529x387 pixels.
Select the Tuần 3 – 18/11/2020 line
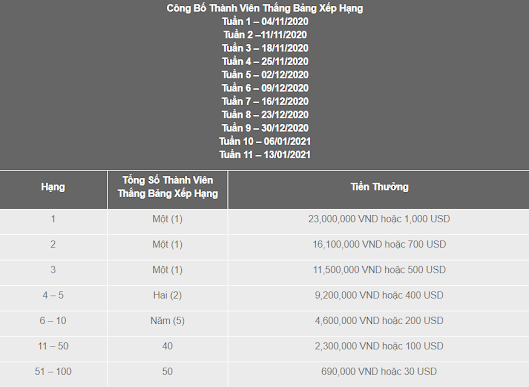(265, 48)
